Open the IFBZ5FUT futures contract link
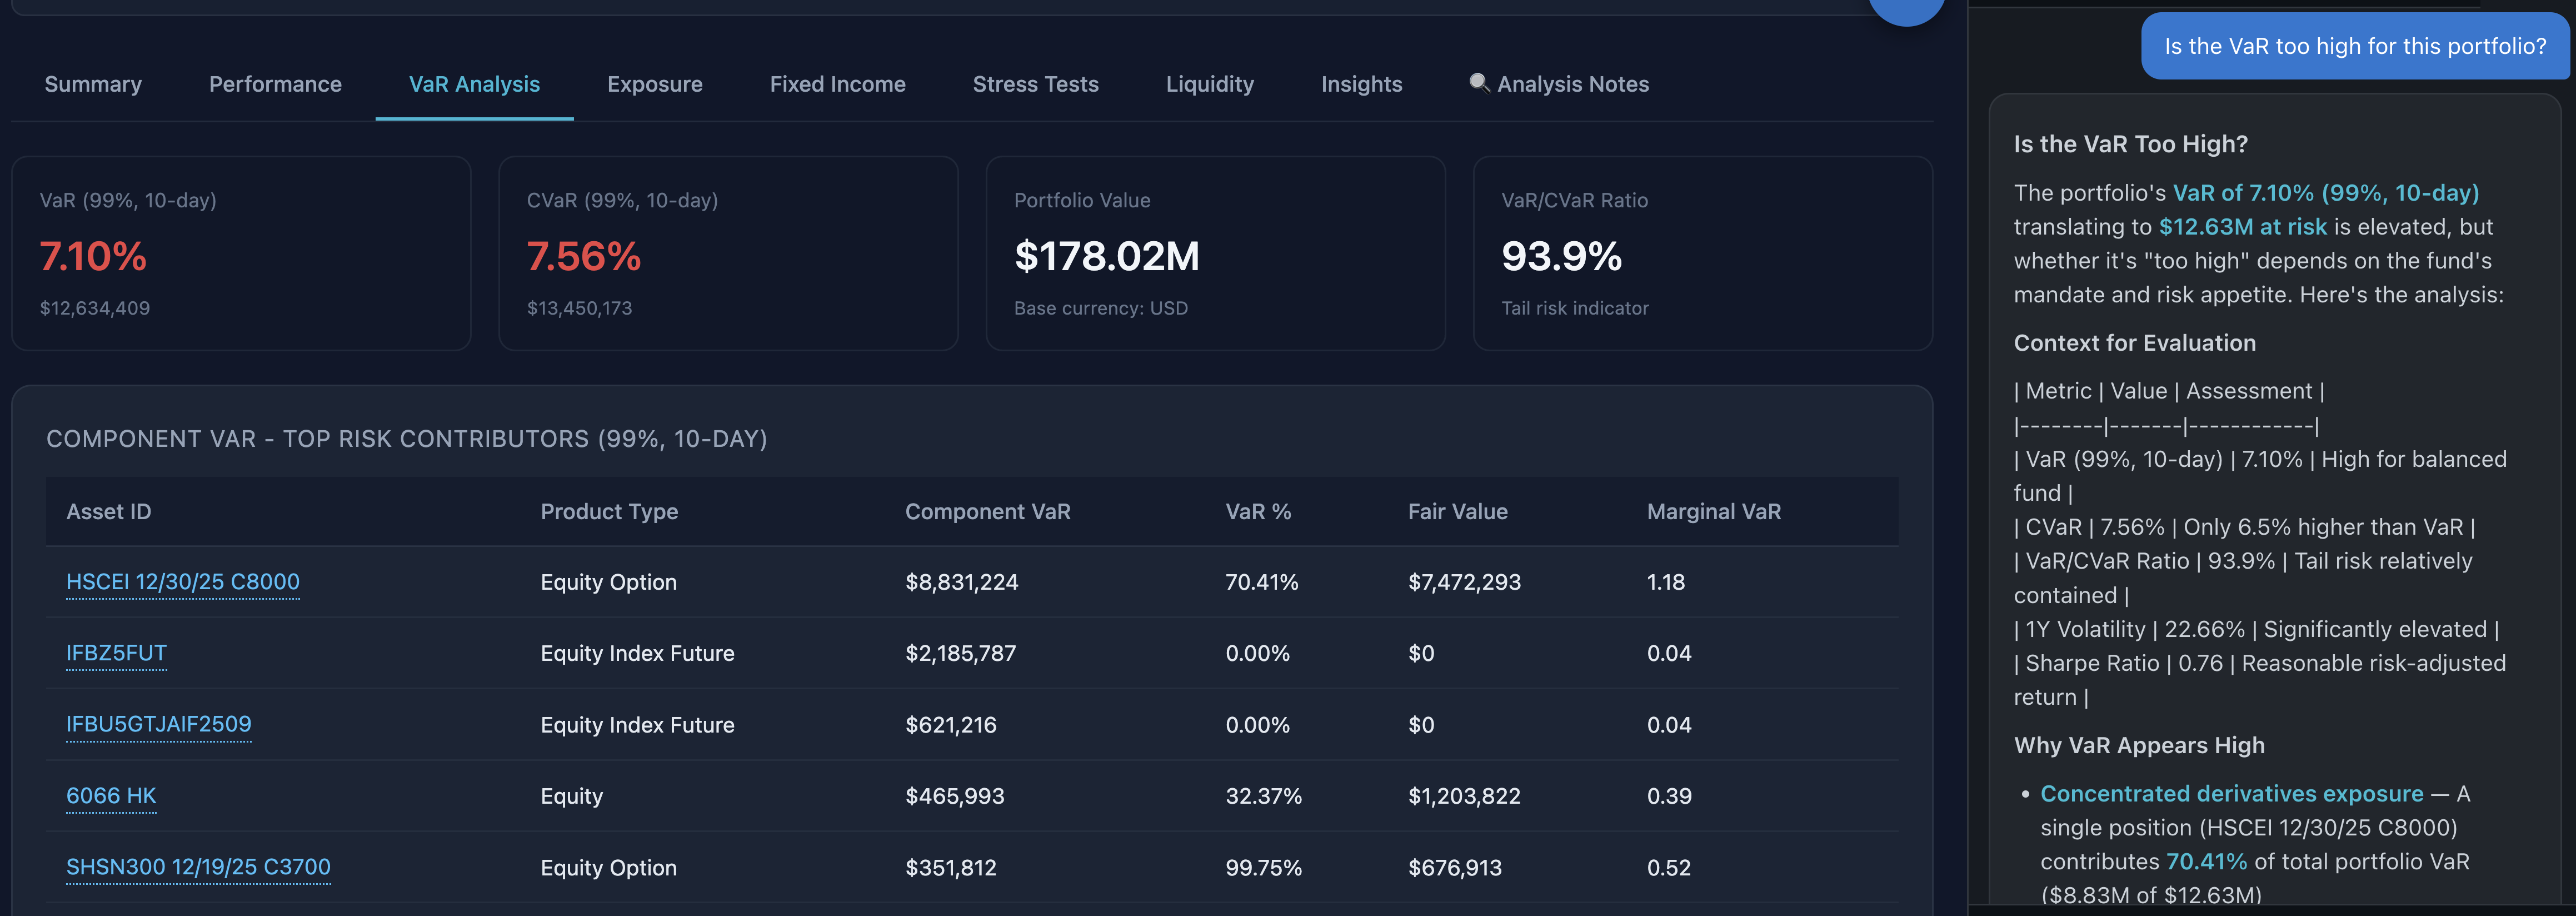Image resolution: width=2576 pixels, height=916 pixels. pyautogui.click(x=116, y=653)
